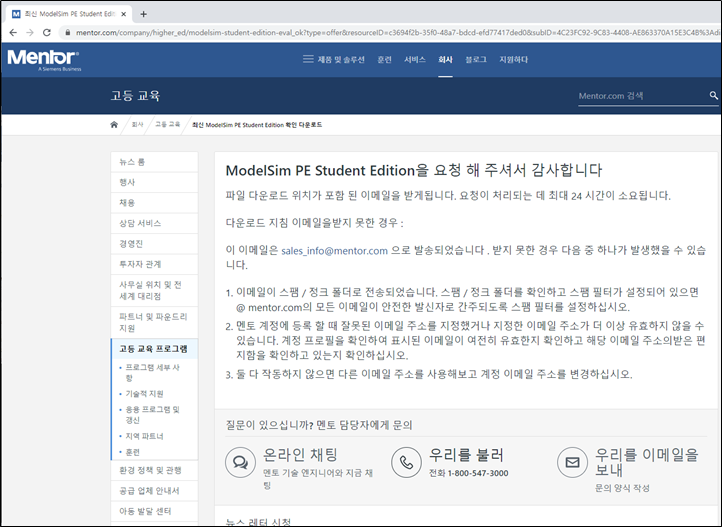722x527 pixels.
Task: Select 환경 정책 및 관행 in sidebar
Action: (154, 470)
